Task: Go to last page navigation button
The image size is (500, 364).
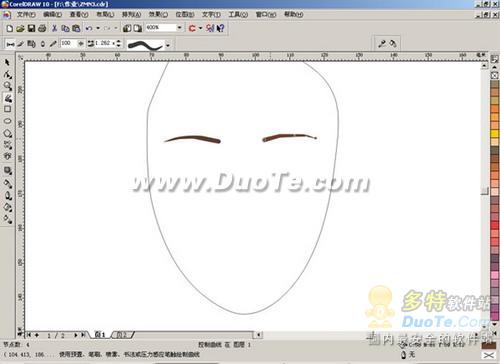Action: pos(83,335)
